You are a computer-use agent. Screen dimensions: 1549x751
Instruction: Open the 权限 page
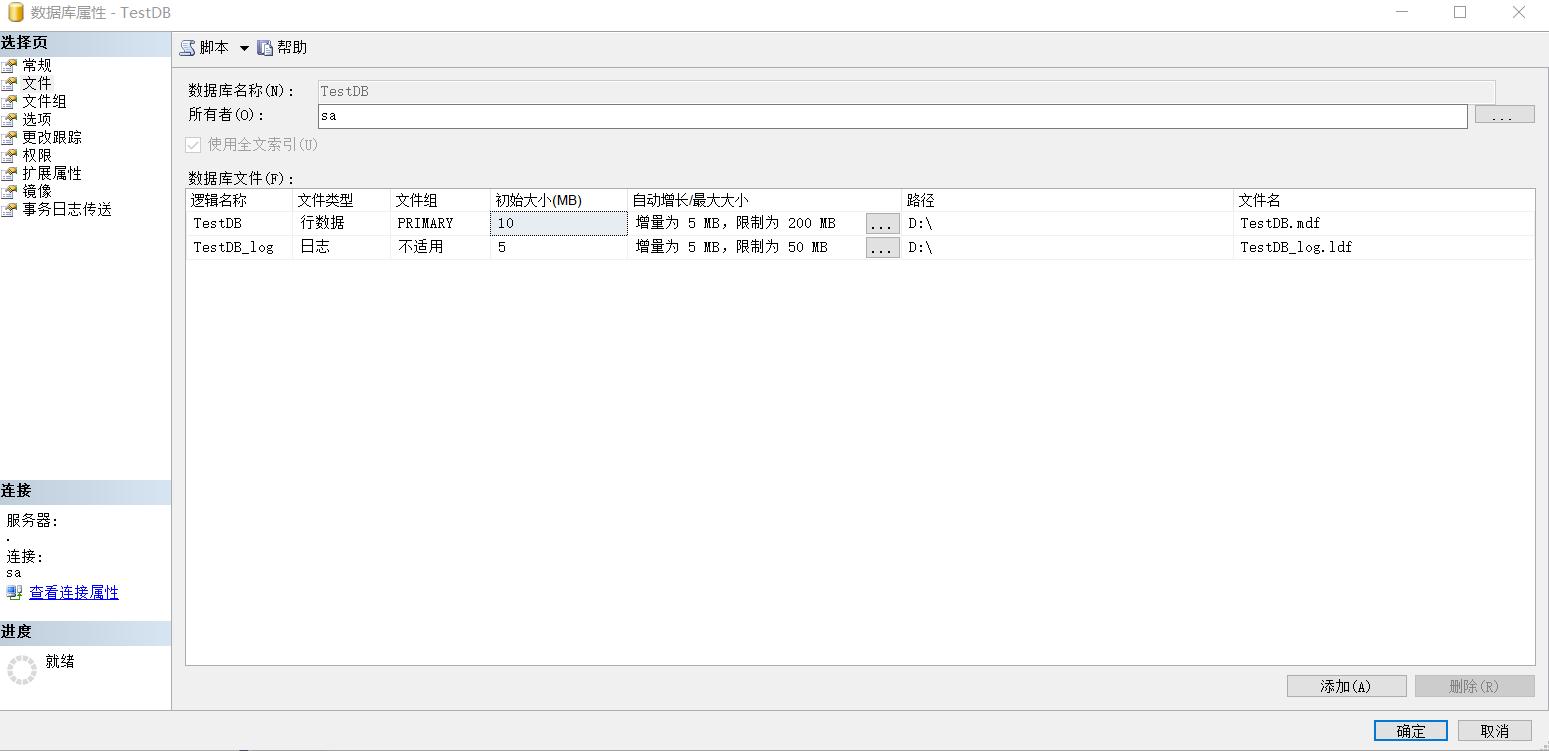pyautogui.click(x=36, y=155)
